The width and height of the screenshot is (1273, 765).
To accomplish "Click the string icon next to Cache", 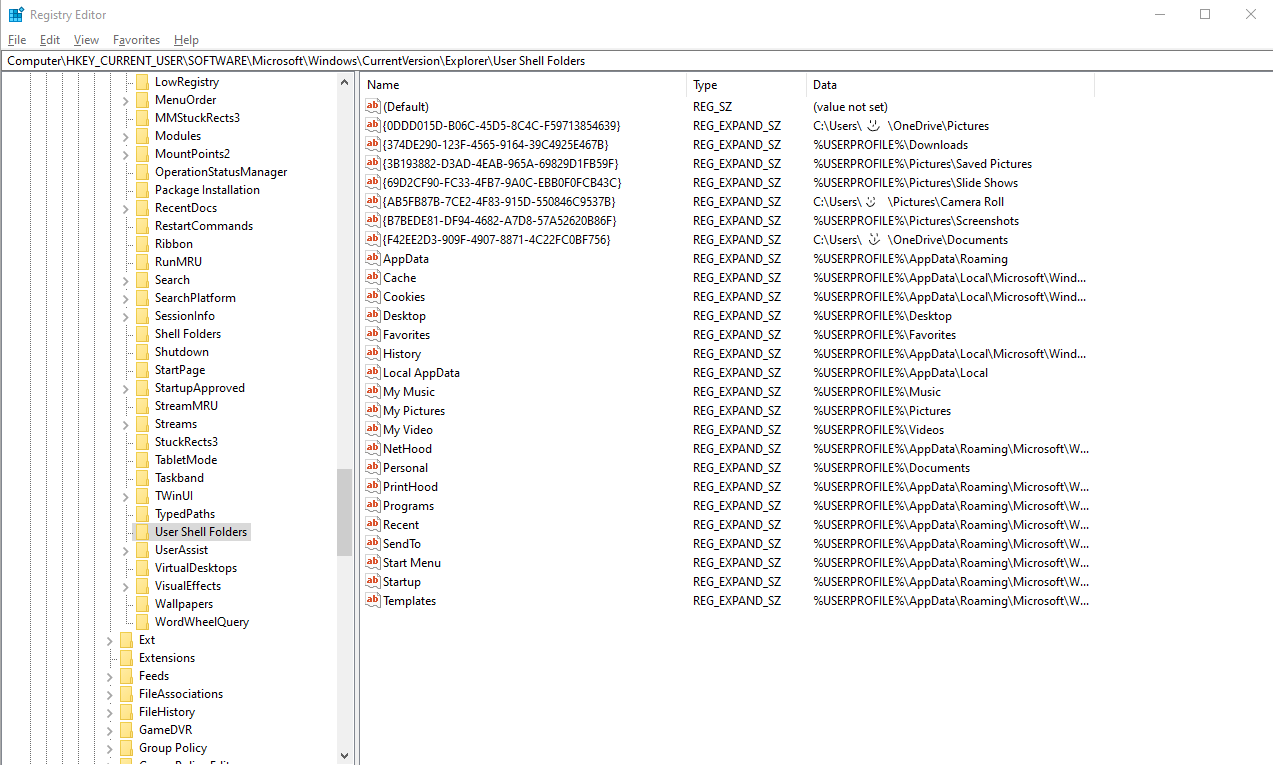I will (373, 277).
